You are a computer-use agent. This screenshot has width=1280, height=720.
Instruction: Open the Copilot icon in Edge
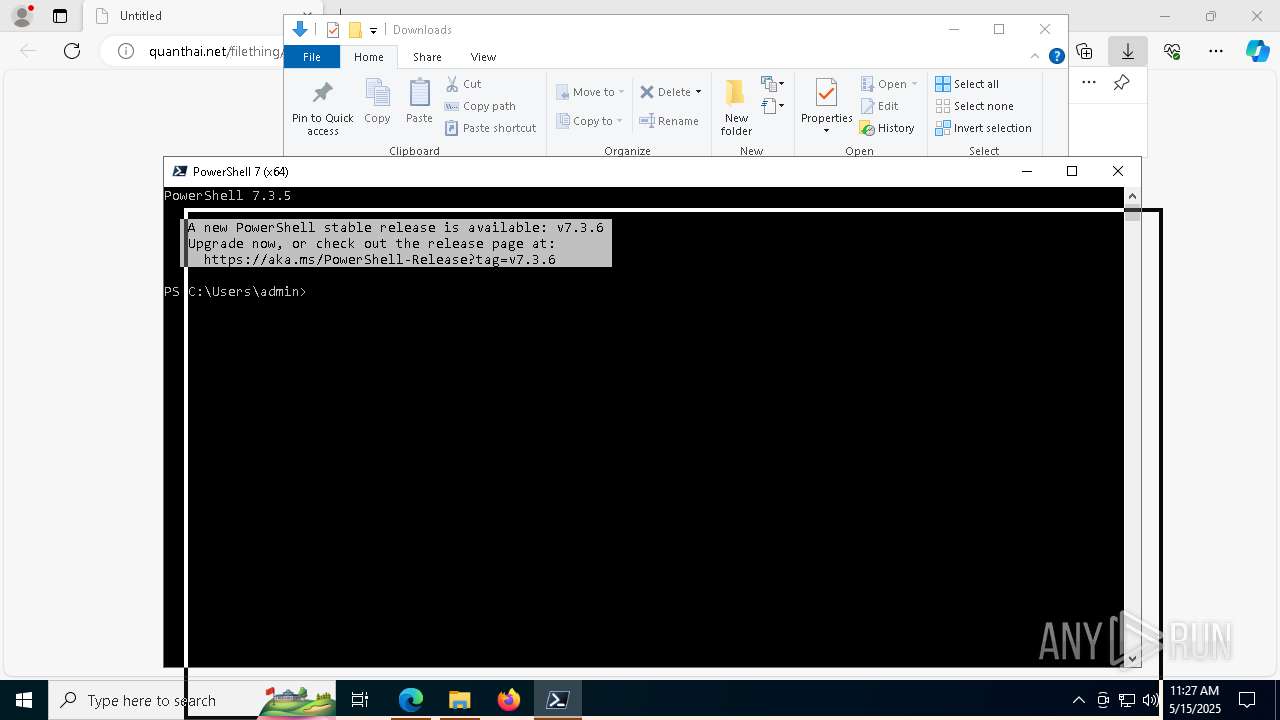[1257, 51]
